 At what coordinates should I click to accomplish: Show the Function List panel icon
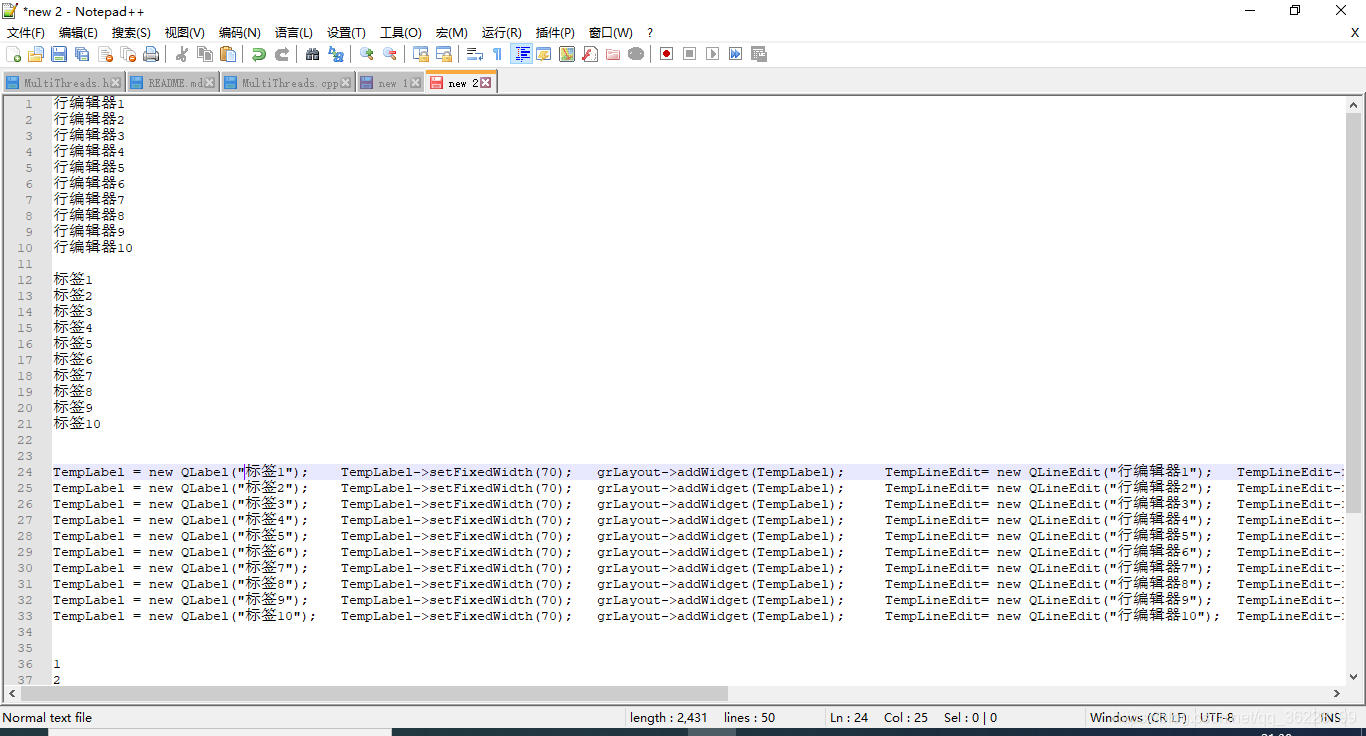pos(590,54)
